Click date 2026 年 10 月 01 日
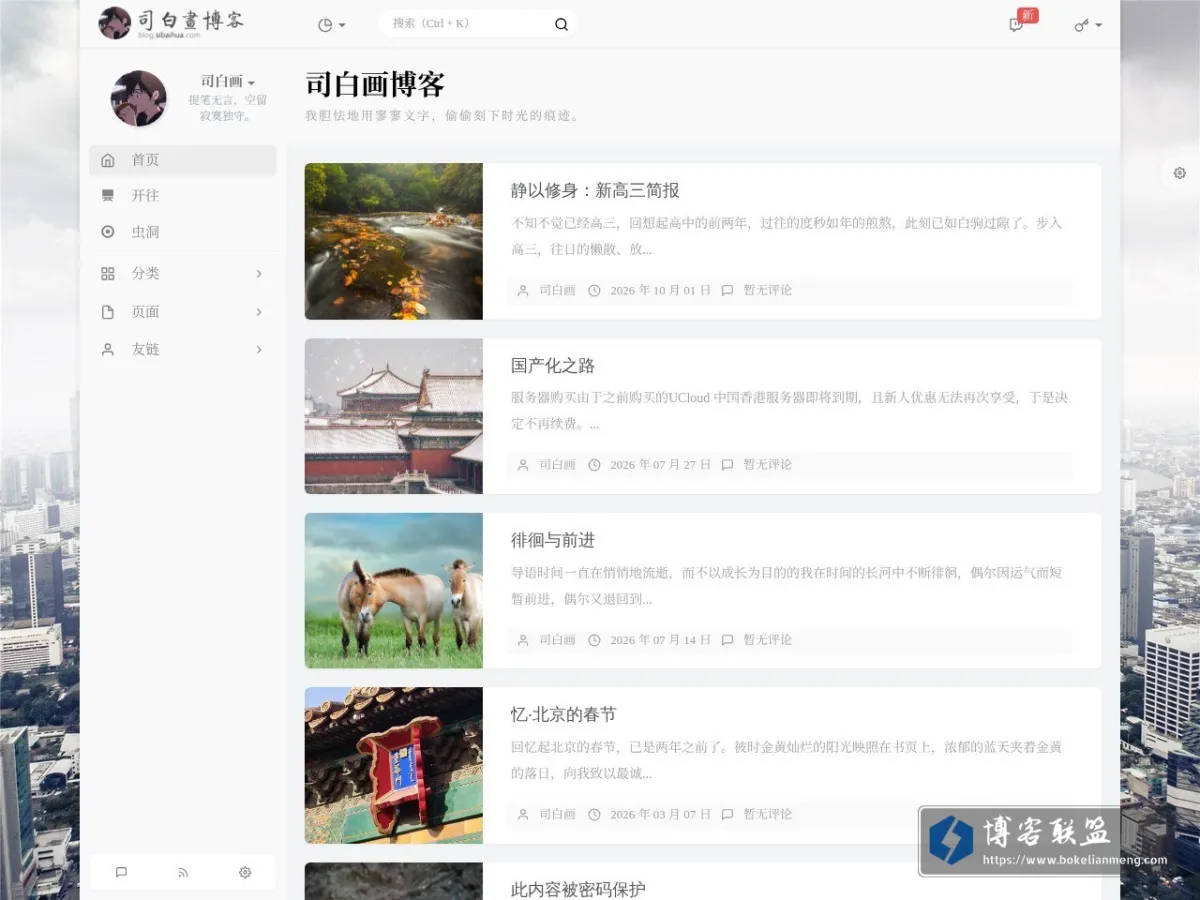This screenshot has width=1200, height=900. 660,290
